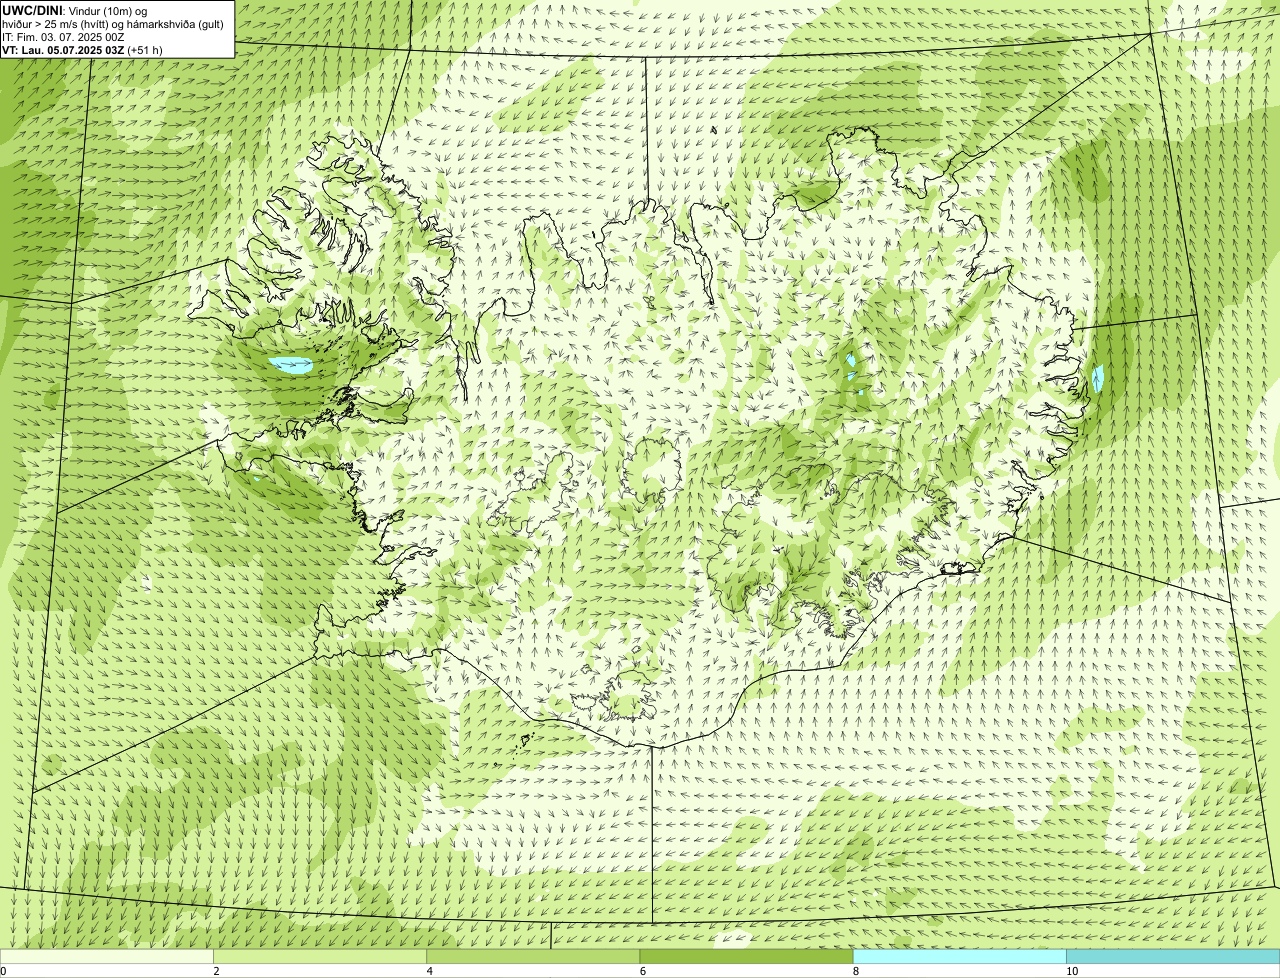Click the '8' tick label under the colour bar
The width and height of the screenshot is (1280, 978).
pos(855,971)
